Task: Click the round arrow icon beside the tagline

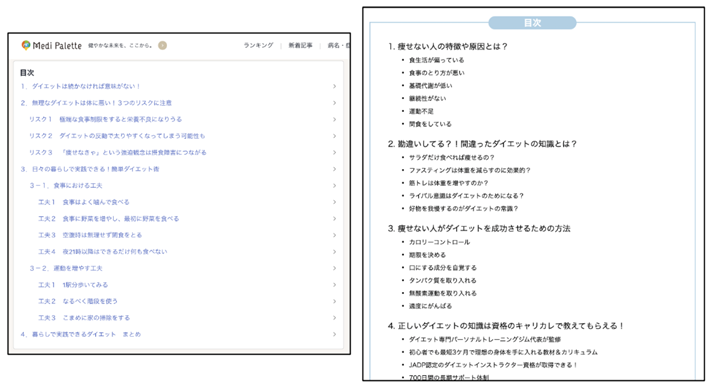Action: click(x=162, y=45)
